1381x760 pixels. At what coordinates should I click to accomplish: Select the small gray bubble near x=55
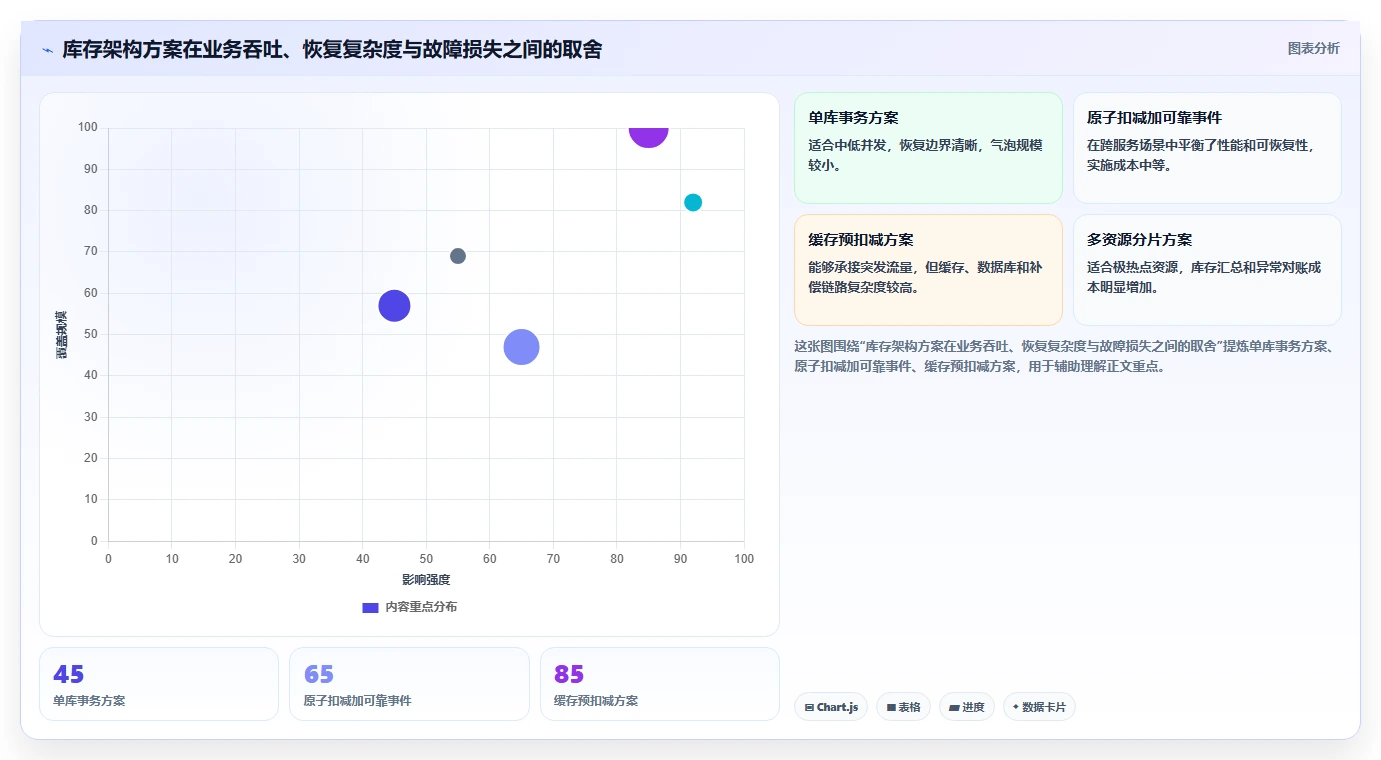[458, 256]
